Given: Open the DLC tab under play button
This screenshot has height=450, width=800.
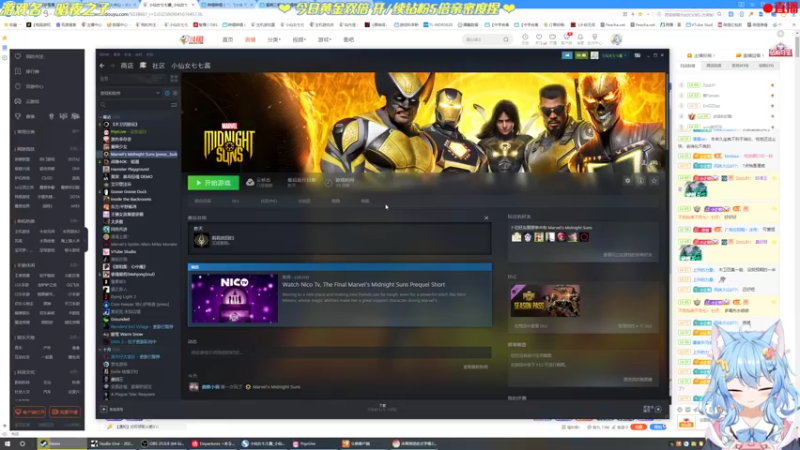Looking at the screenshot, I should click(x=236, y=202).
